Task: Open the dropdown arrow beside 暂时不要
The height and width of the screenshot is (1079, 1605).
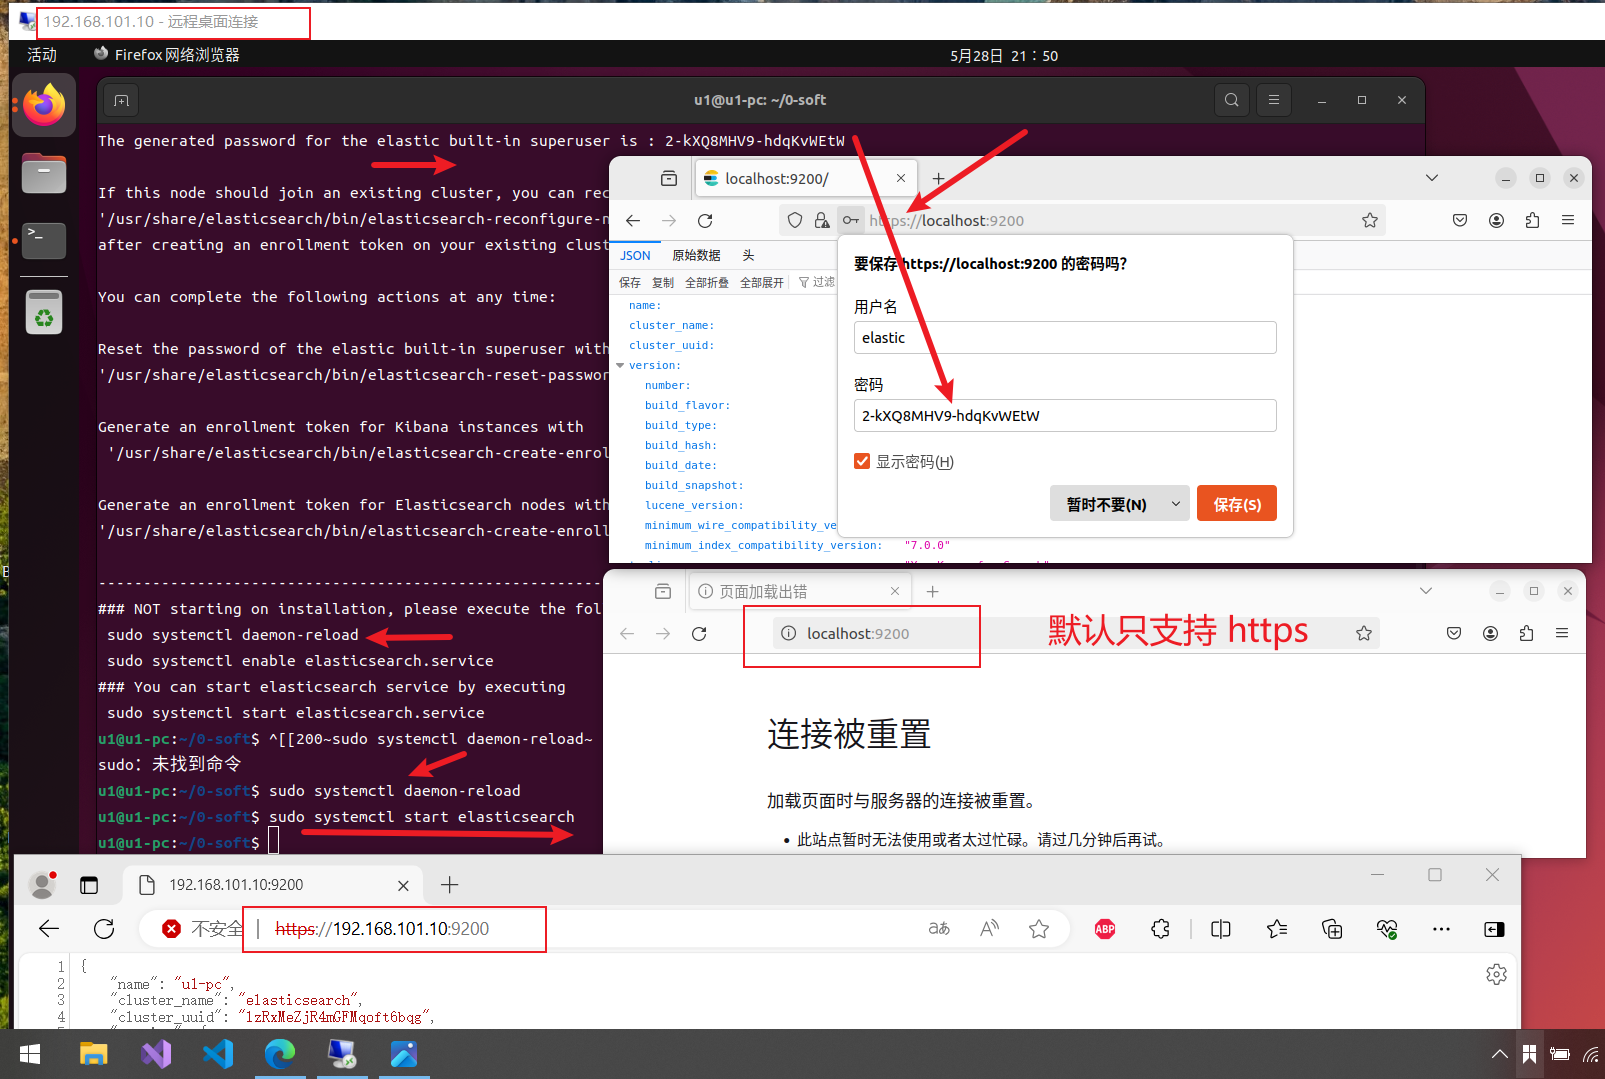Action: pyautogui.click(x=1176, y=504)
